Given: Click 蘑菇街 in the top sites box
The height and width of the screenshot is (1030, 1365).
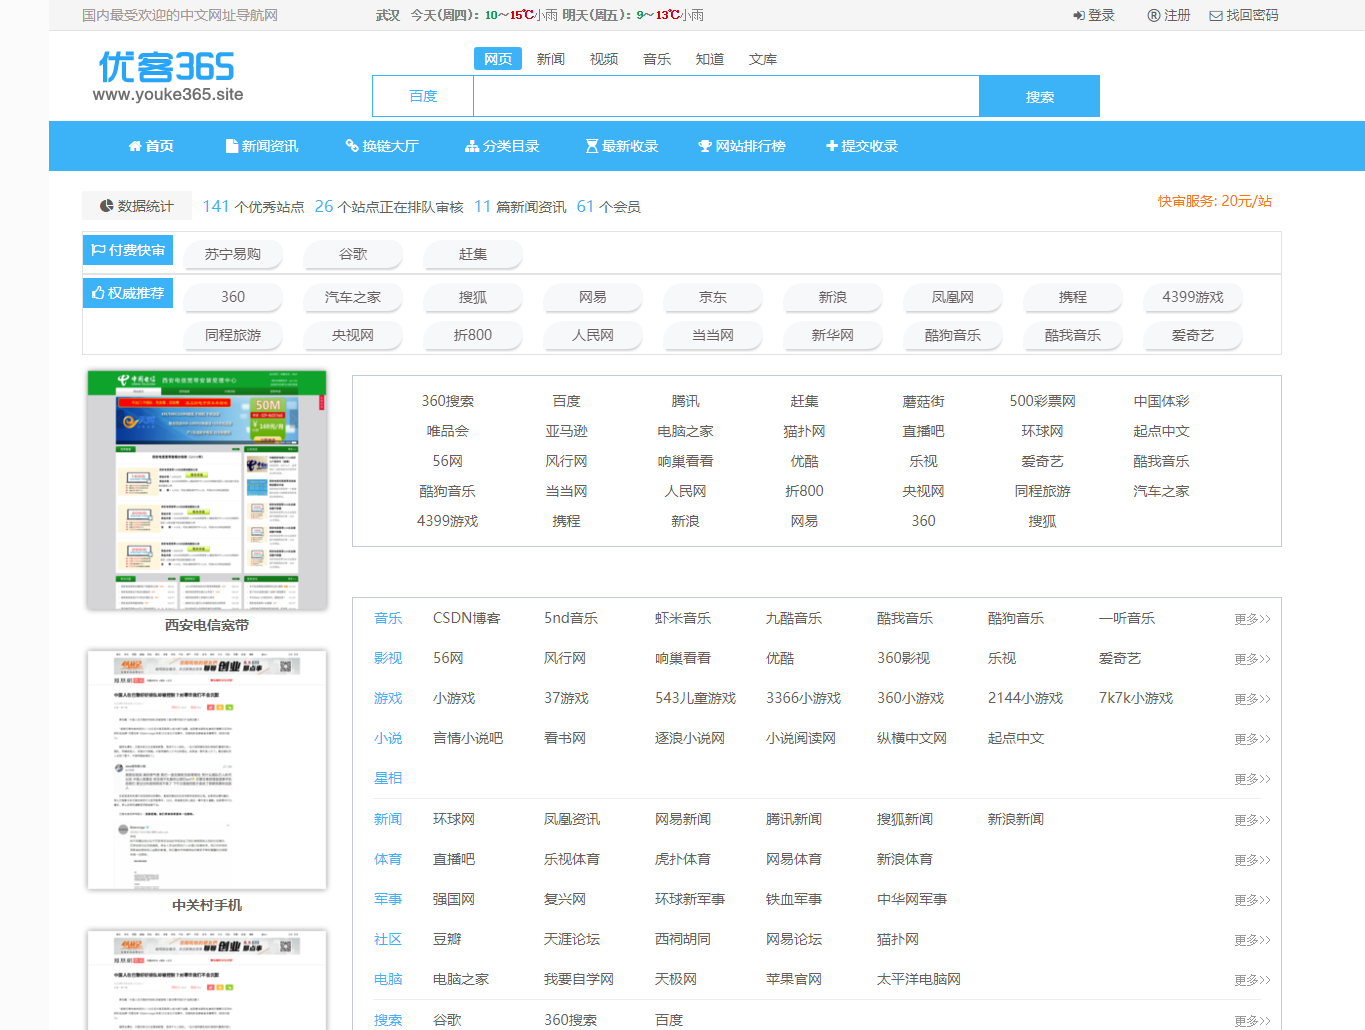Looking at the screenshot, I should tap(924, 401).
